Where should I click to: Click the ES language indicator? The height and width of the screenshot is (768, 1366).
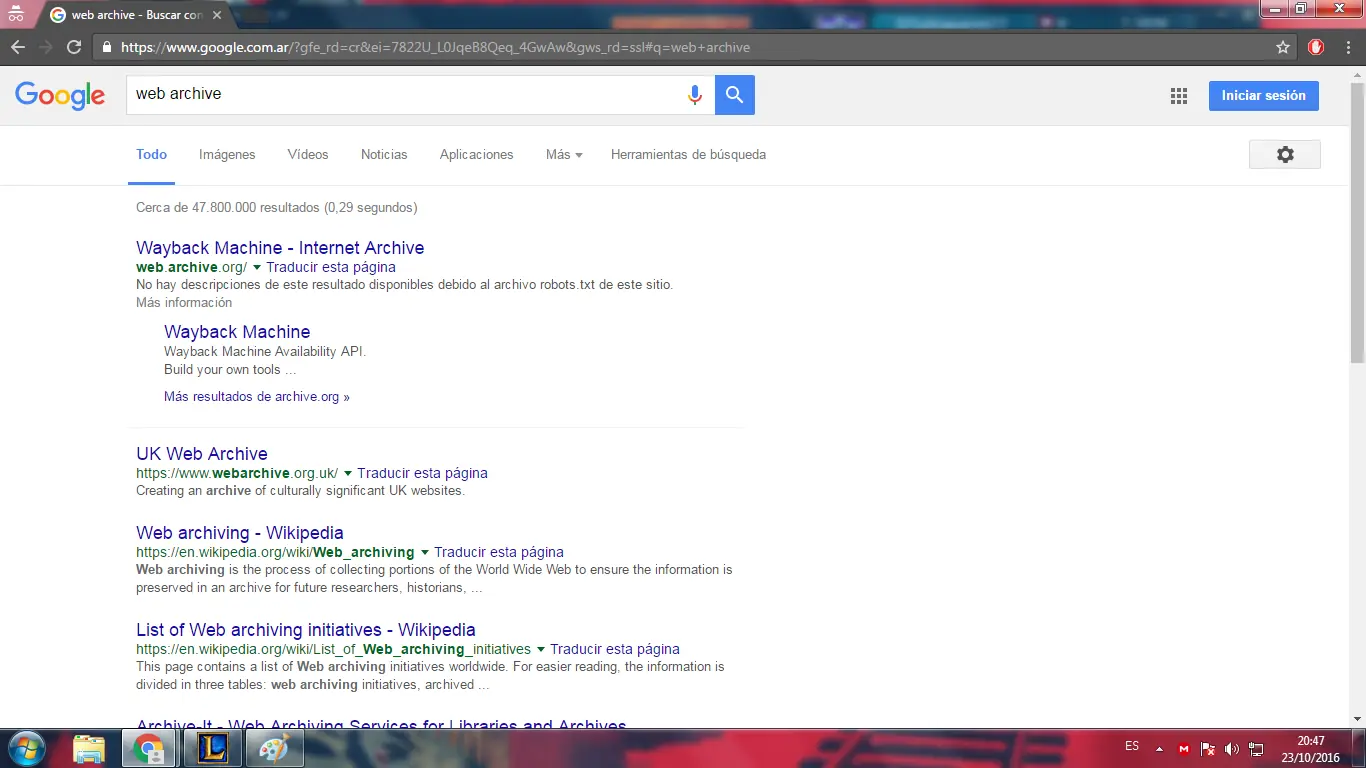pos(1132,746)
